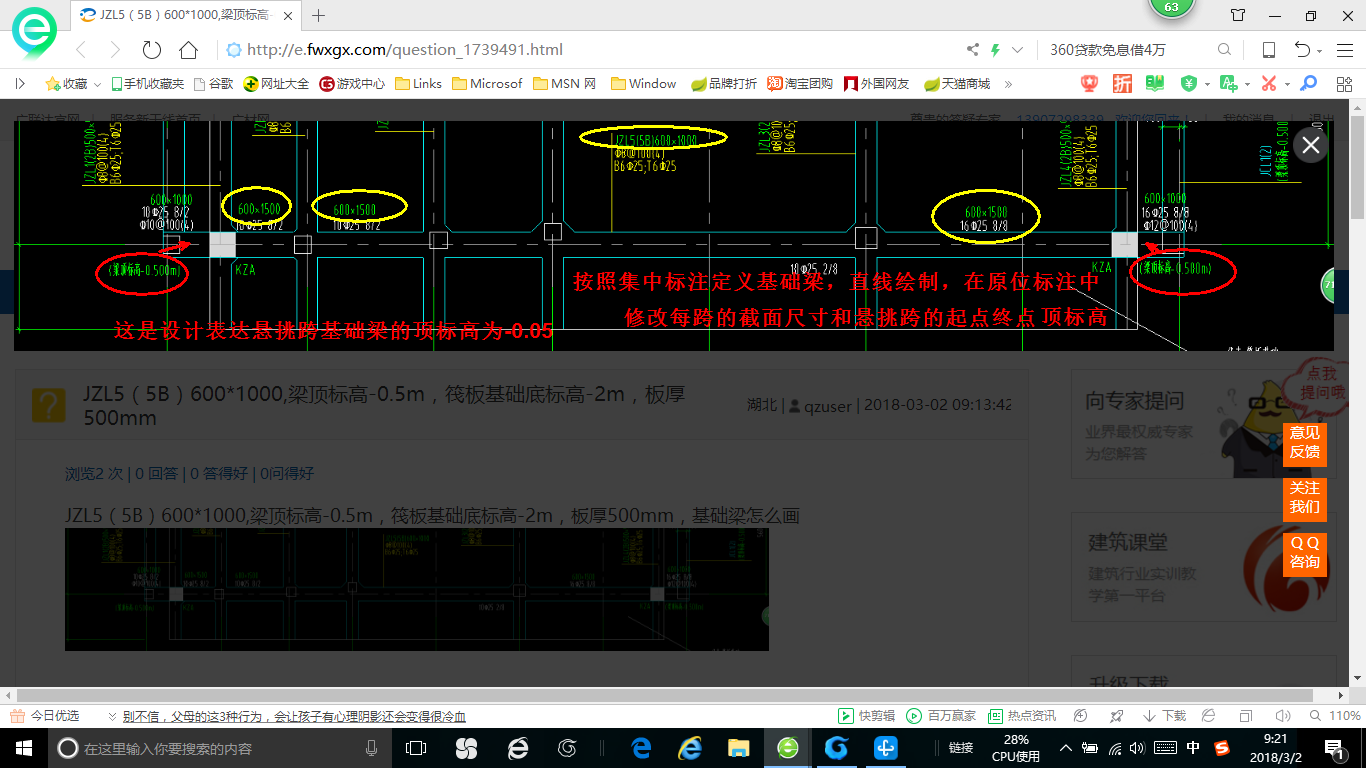Open the Links bookmark folder
This screenshot has height=768, width=1366.
419,84
